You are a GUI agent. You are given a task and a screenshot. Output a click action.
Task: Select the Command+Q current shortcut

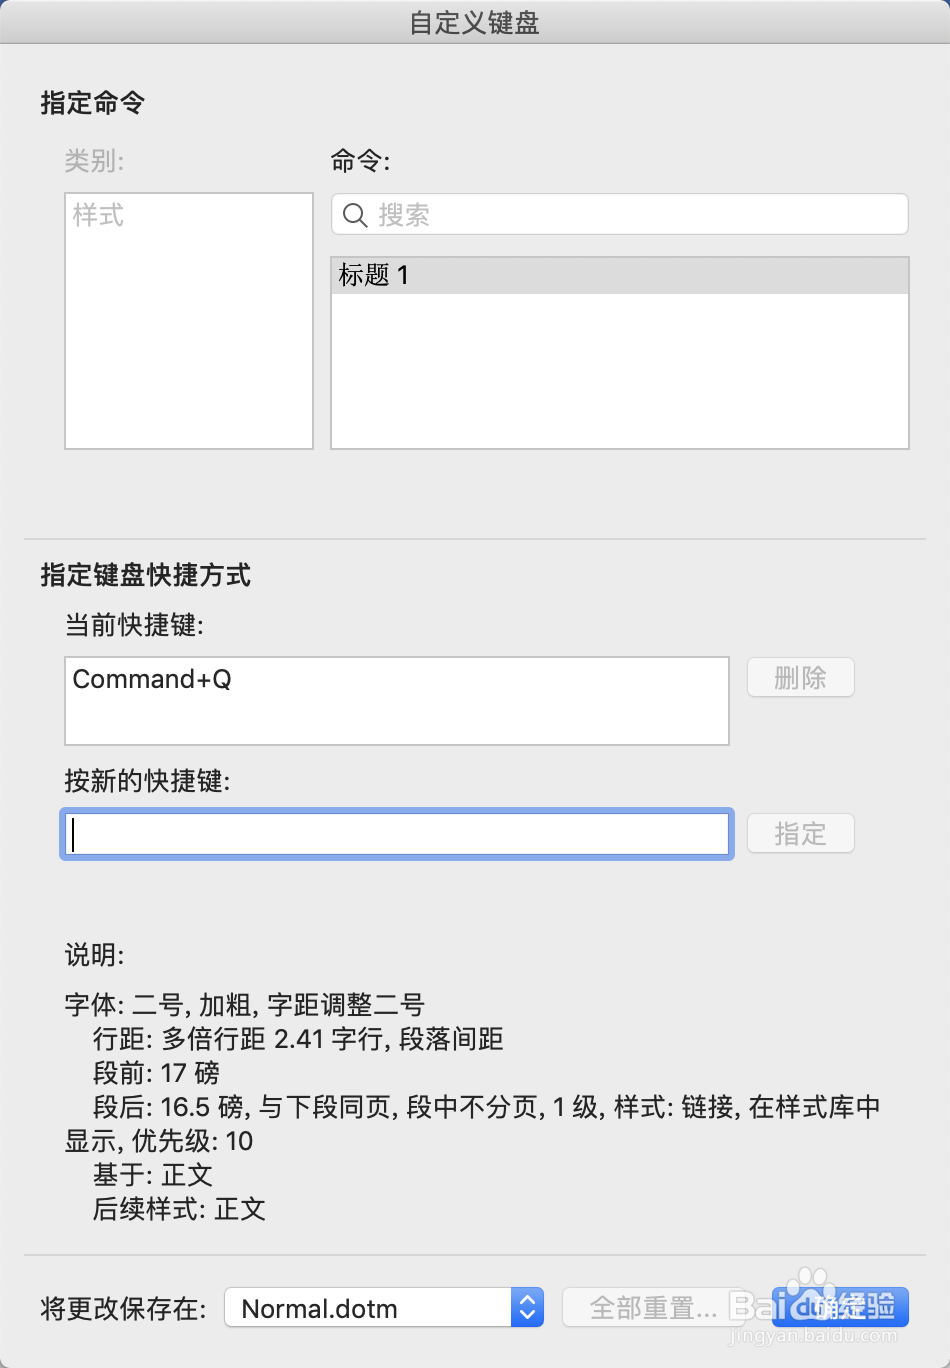click(x=153, y=680)
